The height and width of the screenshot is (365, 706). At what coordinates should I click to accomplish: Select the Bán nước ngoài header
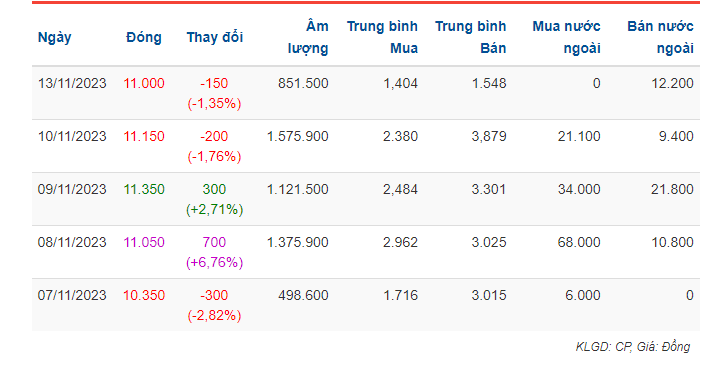tap(661, 37)
